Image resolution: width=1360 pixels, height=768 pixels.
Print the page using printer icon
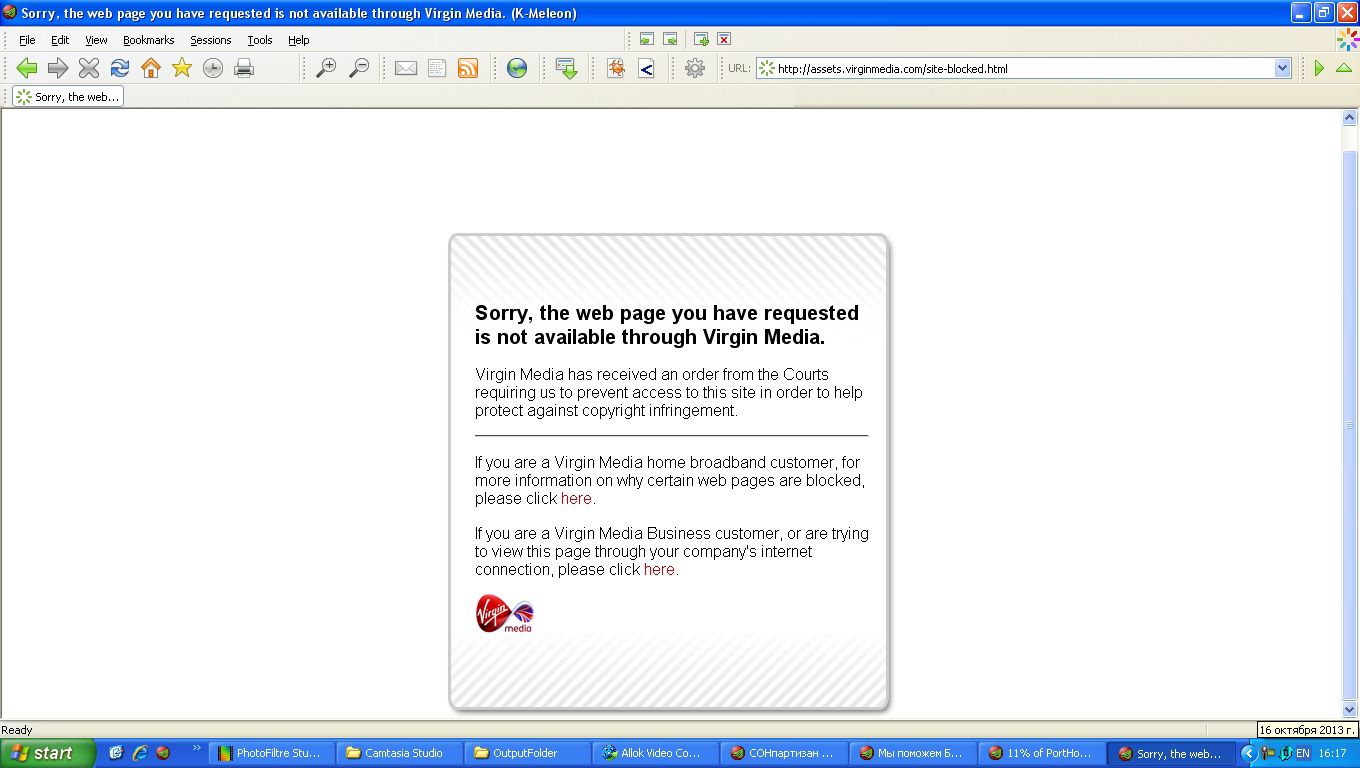click(x=244, y=68)
